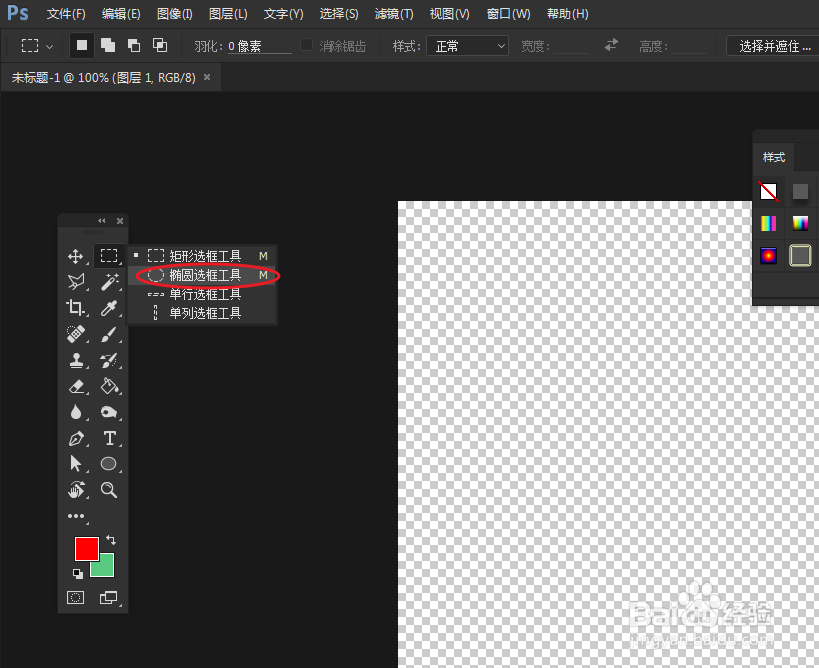819x668 pixels.
Task: Select the Path Selection tool
Action: (x=76, y=464)
